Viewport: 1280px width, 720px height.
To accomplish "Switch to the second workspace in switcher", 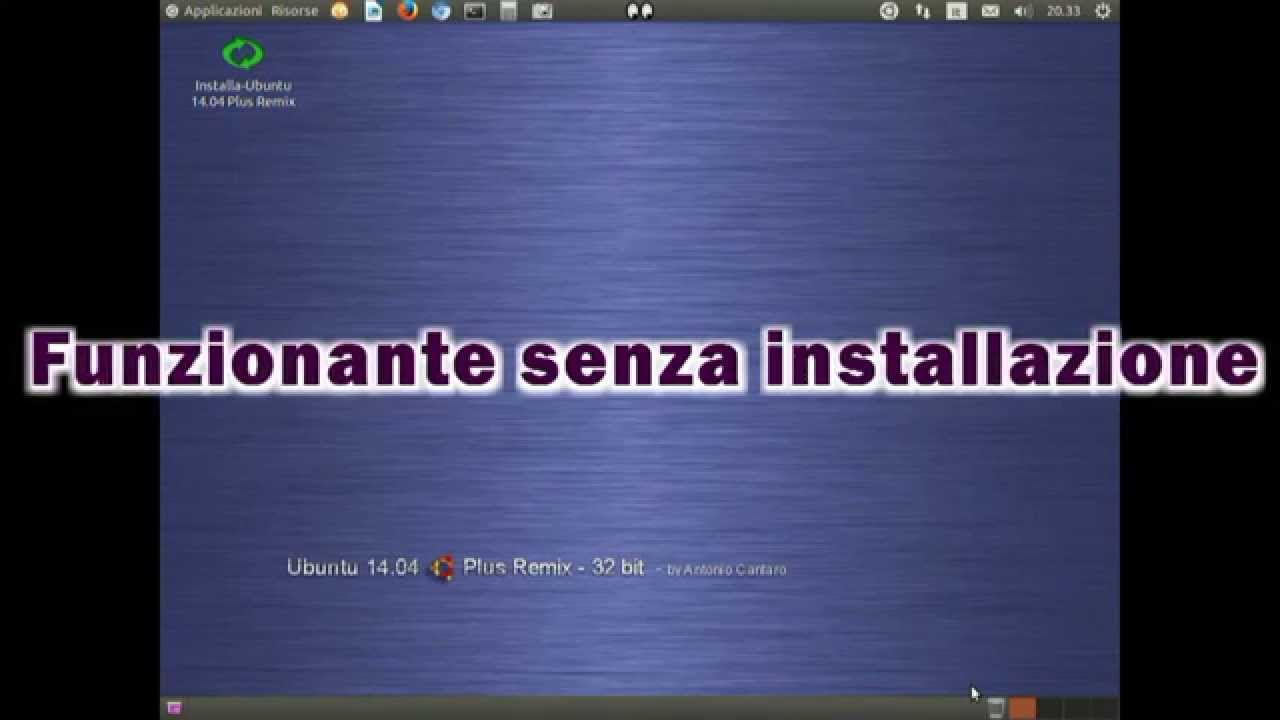I will pyautogui.click(x=1049, y=708).
